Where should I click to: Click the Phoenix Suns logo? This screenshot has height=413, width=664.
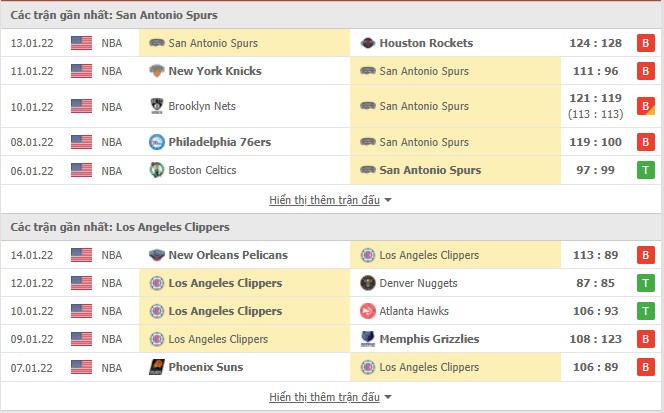(x=157, y=367)
